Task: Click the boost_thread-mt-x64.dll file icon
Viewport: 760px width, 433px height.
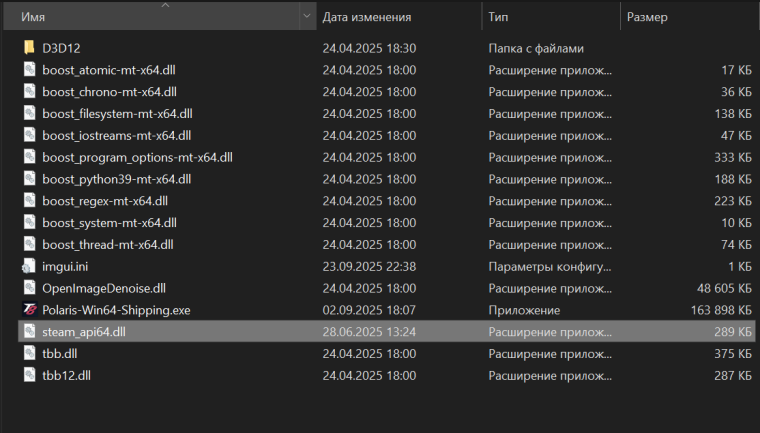Action: 30,244
